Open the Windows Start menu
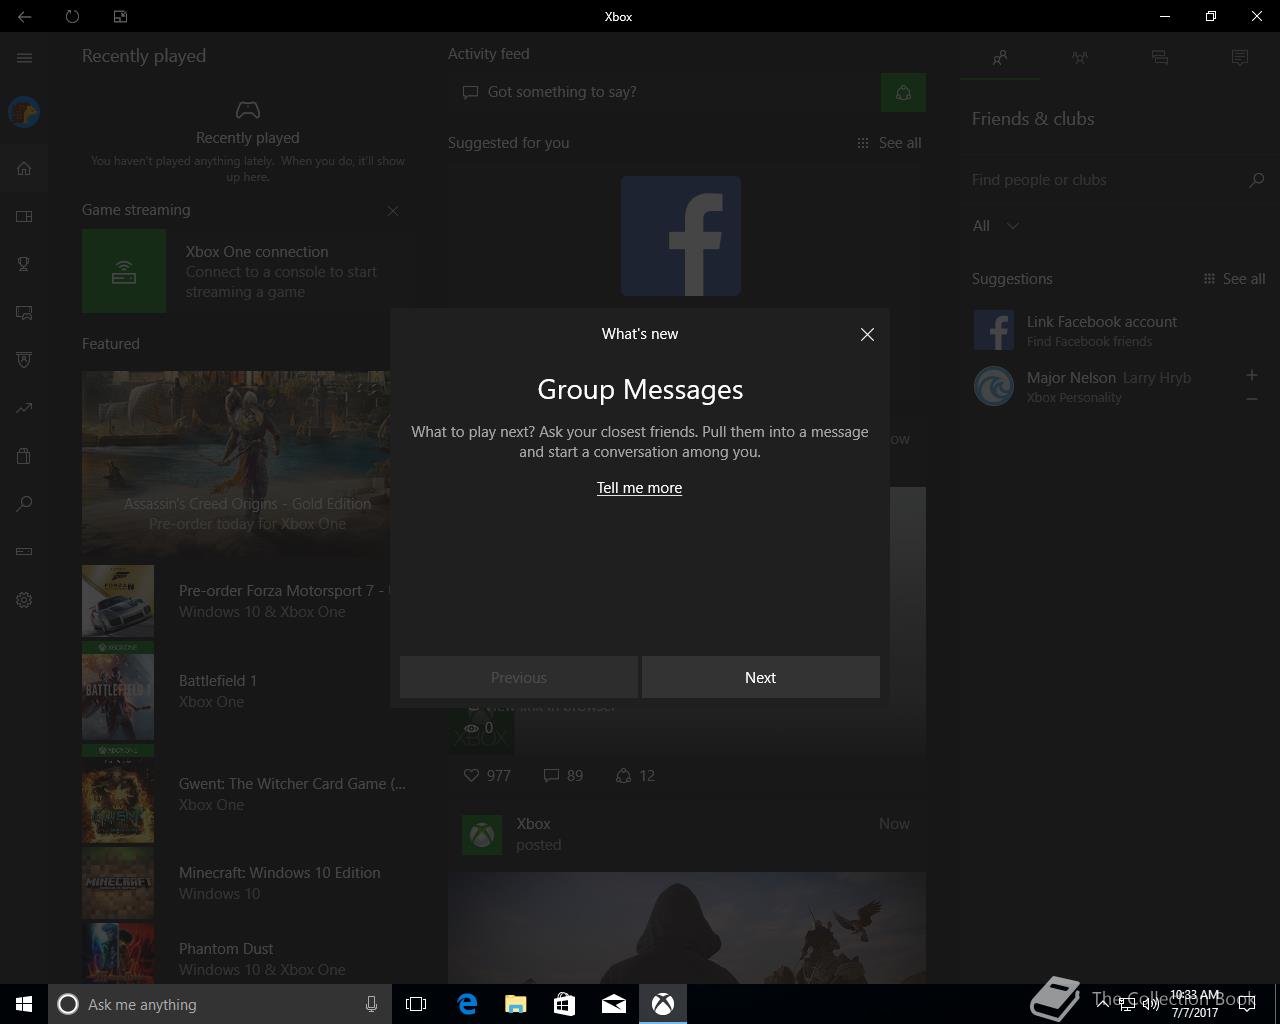This screenshot has width=1280, height=1024. (24, 1004)
